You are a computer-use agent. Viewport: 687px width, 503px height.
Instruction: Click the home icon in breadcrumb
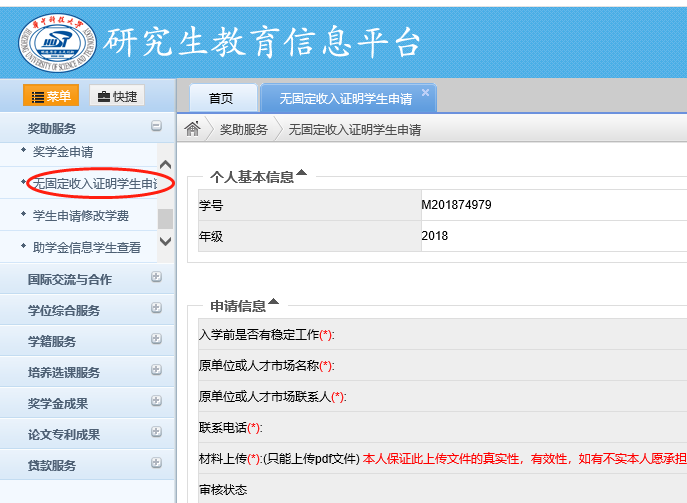pos(193,129)
